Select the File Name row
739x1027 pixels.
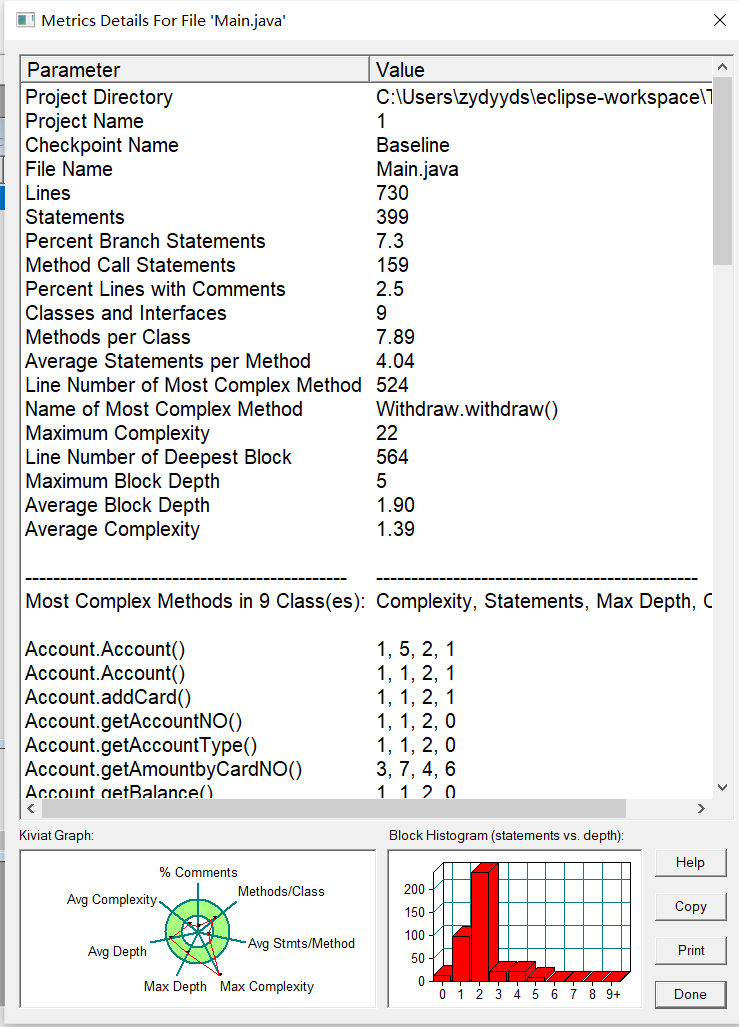click(x=367, y=169)
